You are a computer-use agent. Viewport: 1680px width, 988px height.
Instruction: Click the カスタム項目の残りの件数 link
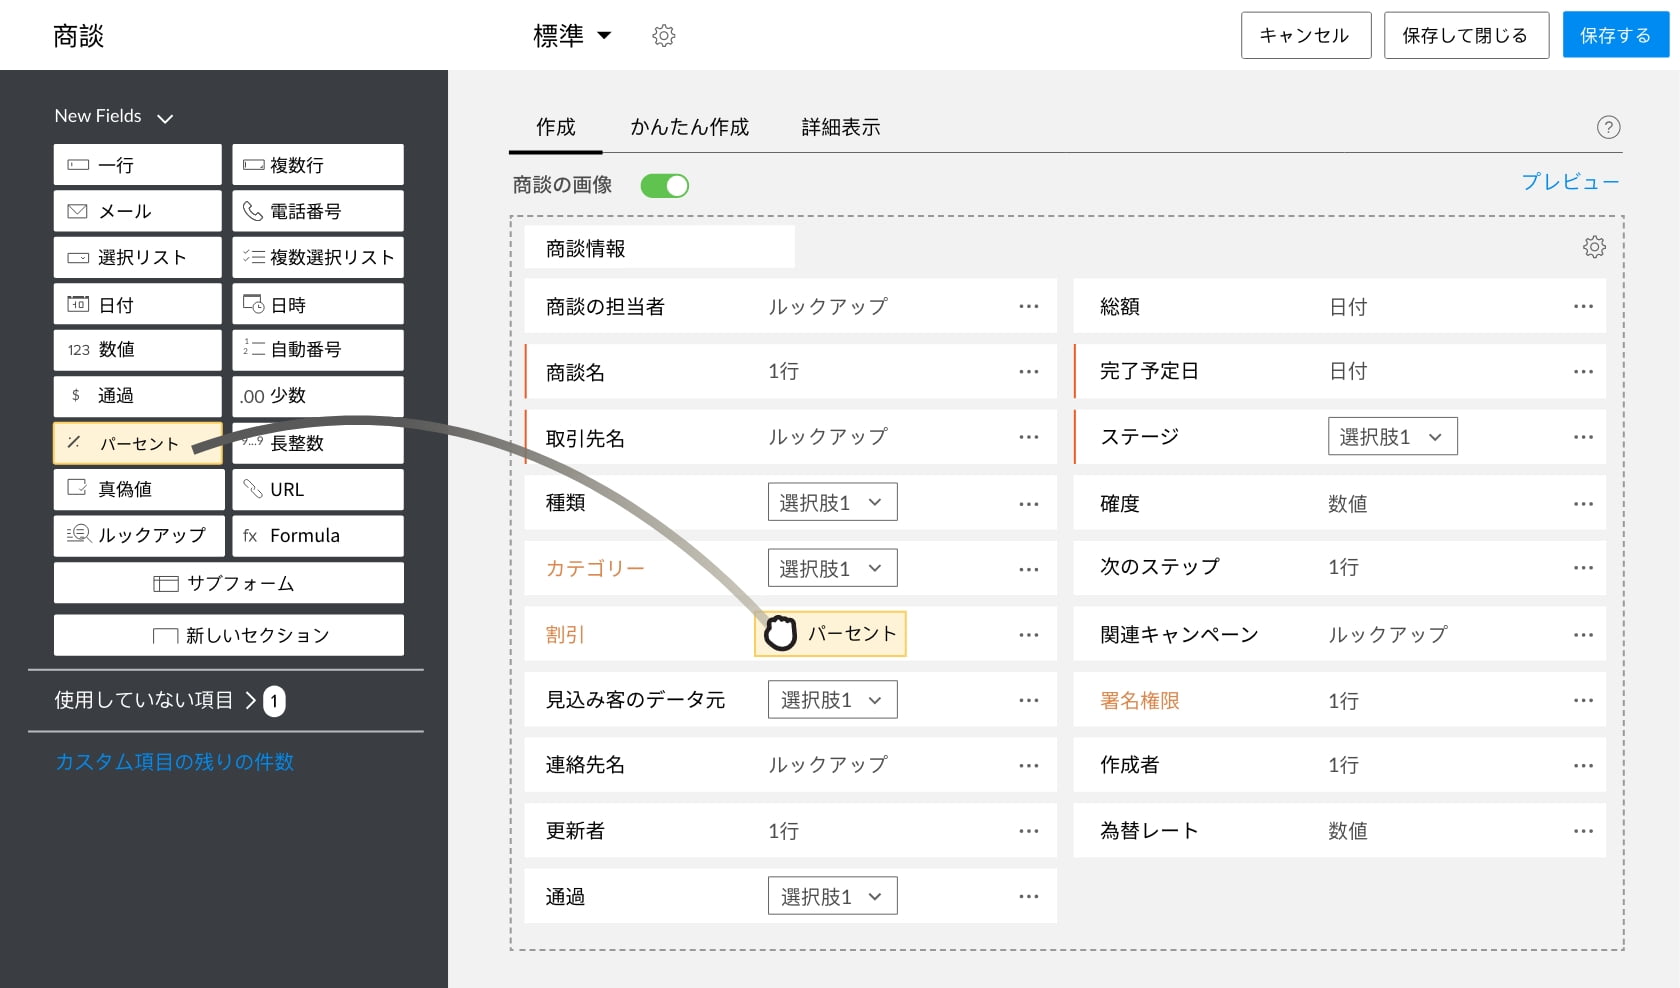coord(175,762)
